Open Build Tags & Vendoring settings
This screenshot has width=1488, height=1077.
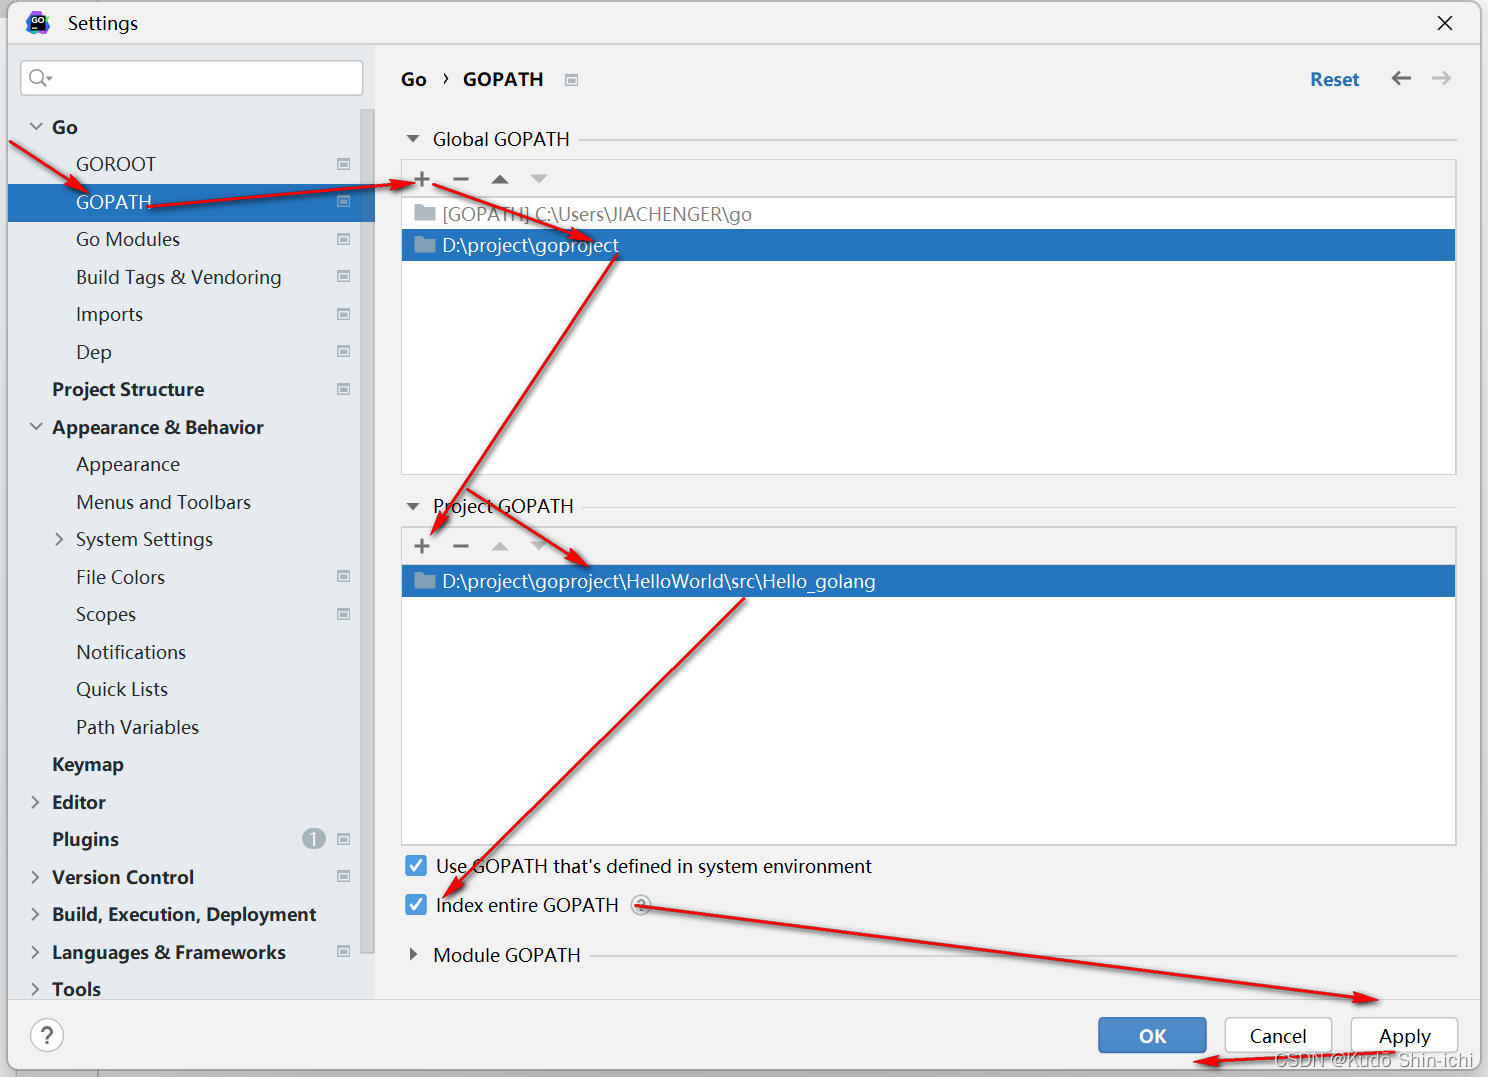coord(179,277)
